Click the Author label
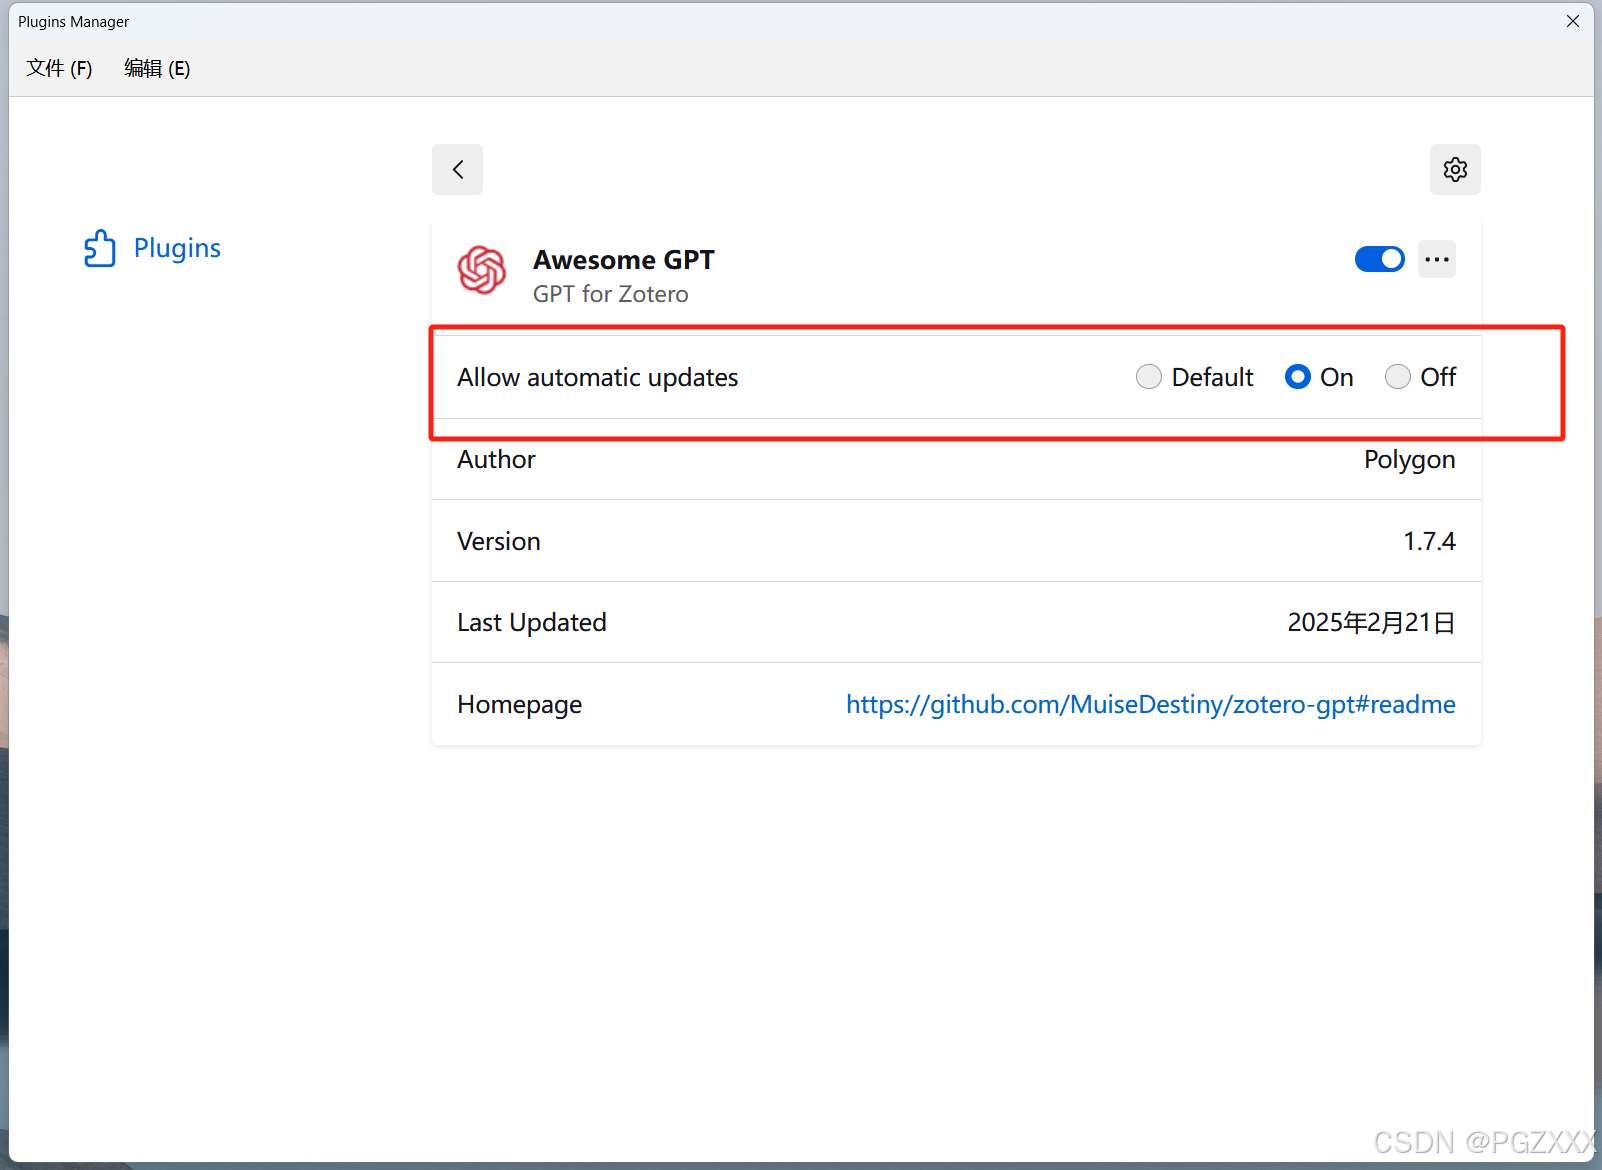Screen dimensions: 1602x1170 496,459
